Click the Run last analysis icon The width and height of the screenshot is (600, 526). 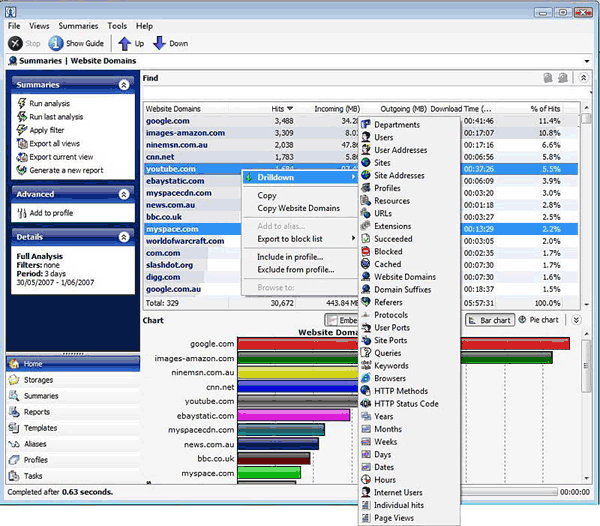click(x=22, y=117)
